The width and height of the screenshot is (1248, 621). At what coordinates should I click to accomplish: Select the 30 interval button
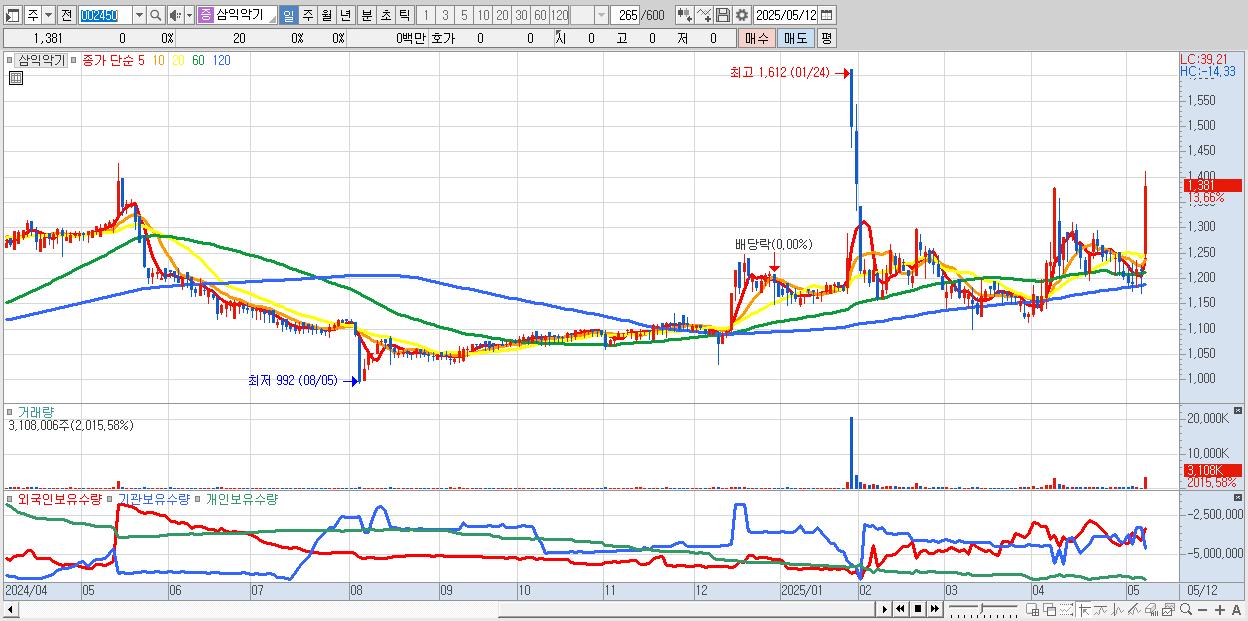point(521,15)
